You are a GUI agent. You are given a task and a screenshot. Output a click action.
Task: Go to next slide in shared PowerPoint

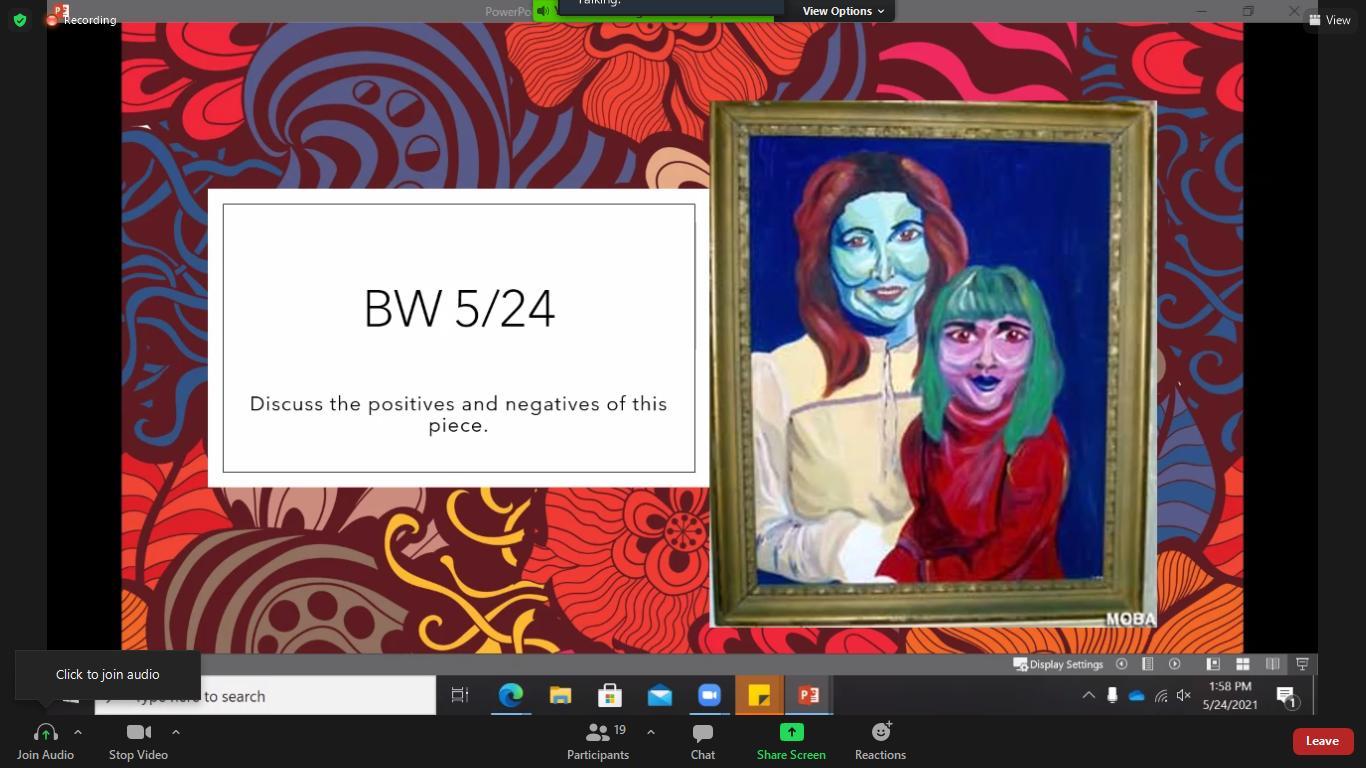pos(1175,664)
